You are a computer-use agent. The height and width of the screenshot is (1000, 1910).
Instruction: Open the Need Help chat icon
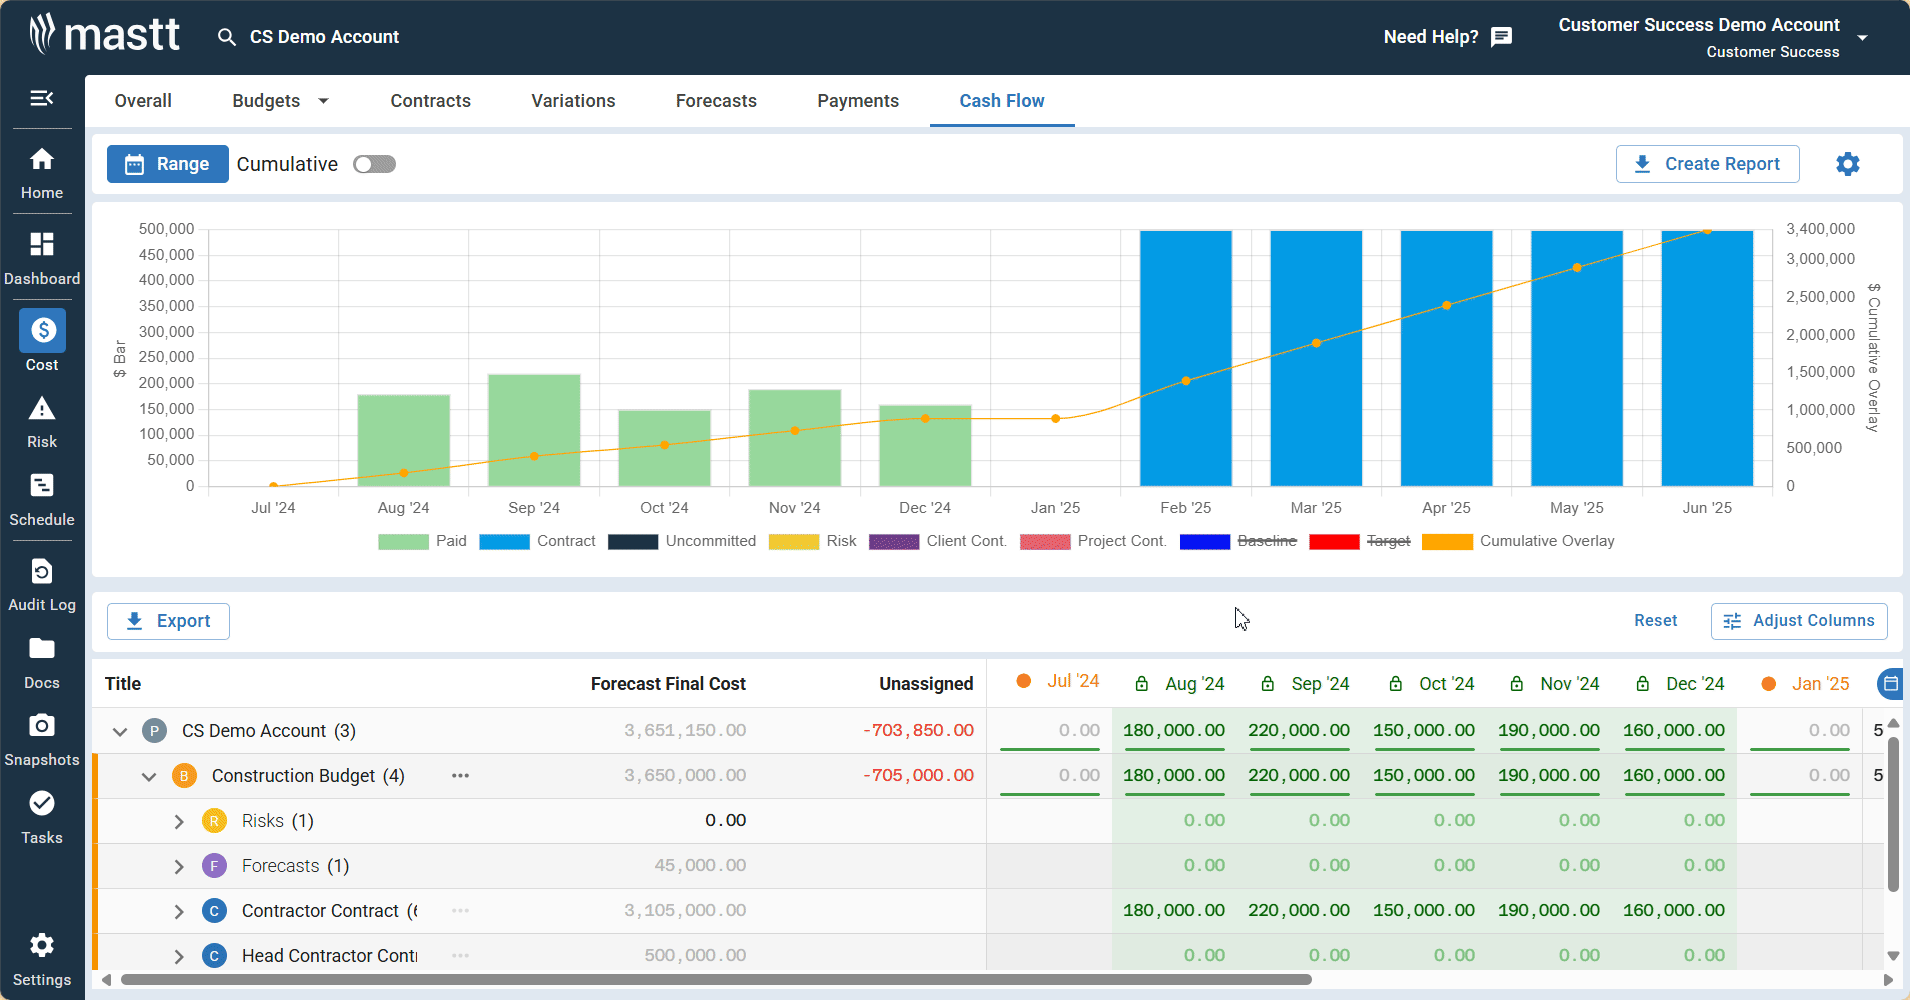click(1501, 37)
